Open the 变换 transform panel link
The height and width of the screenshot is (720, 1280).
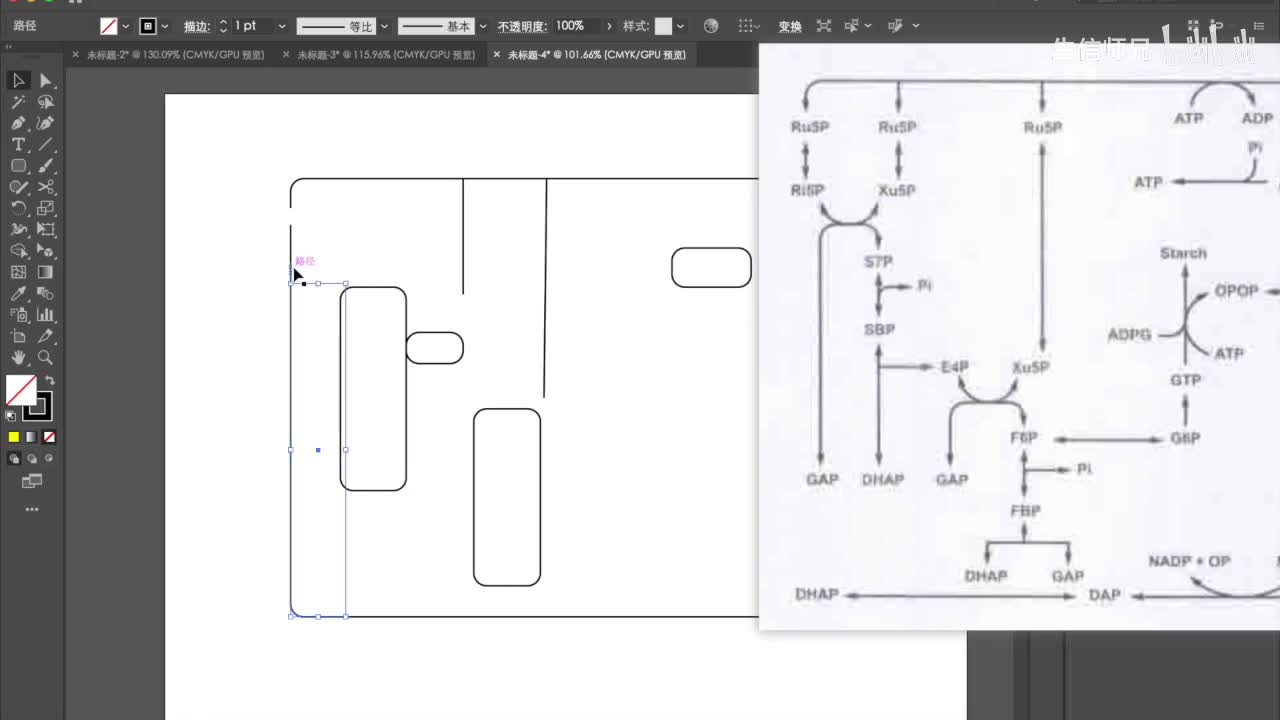pos(790,26)
